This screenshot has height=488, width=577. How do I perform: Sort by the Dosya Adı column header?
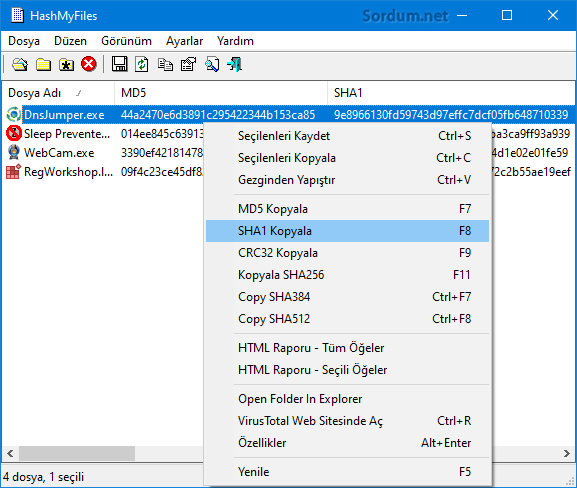coord(58,93)
